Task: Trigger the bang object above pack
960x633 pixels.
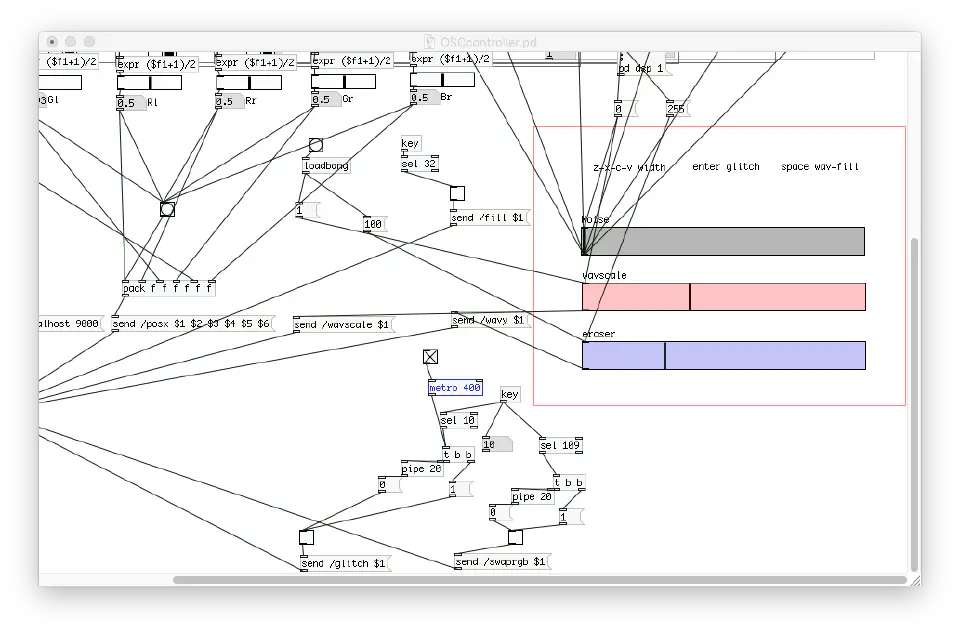Action: click(167, 209)
